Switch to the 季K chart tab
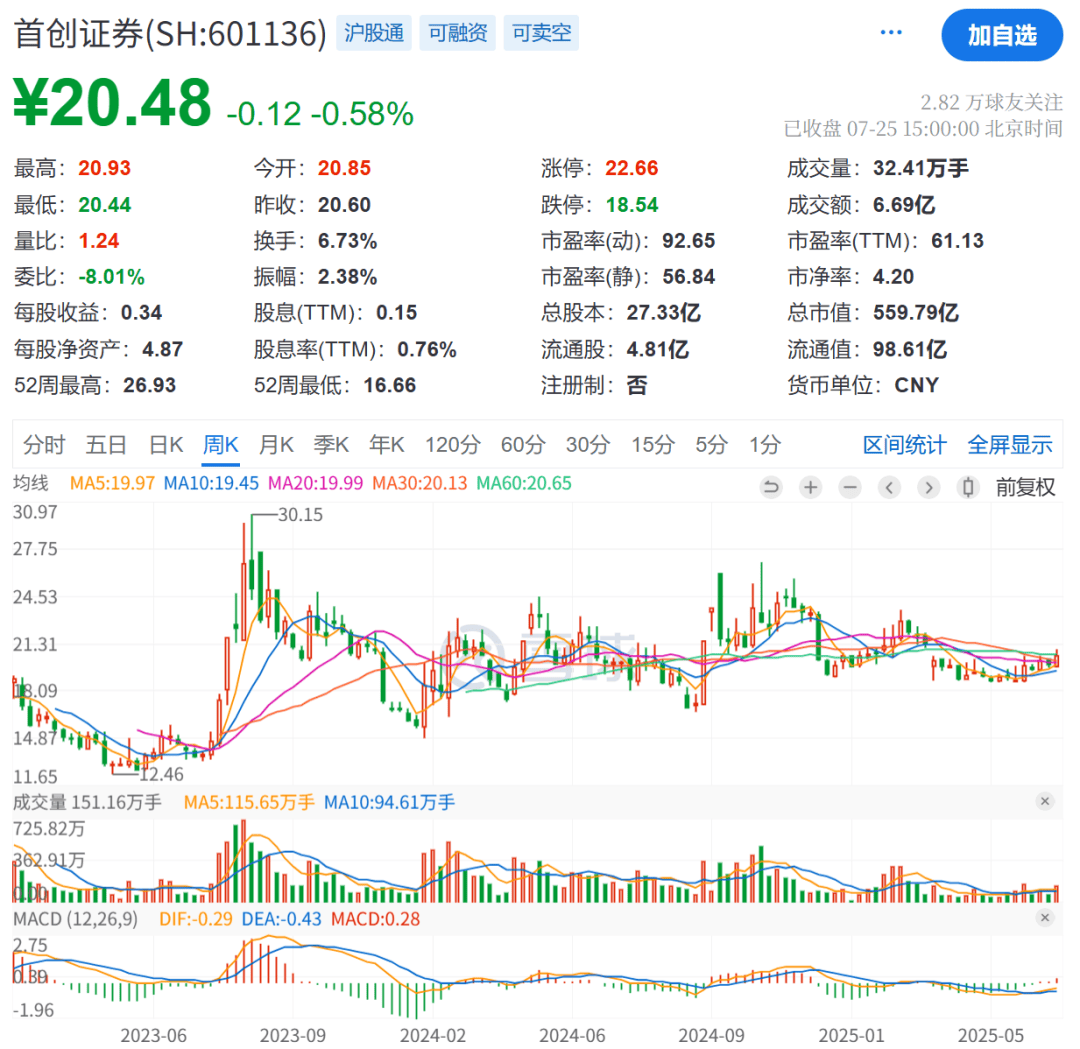 point(331,445)
